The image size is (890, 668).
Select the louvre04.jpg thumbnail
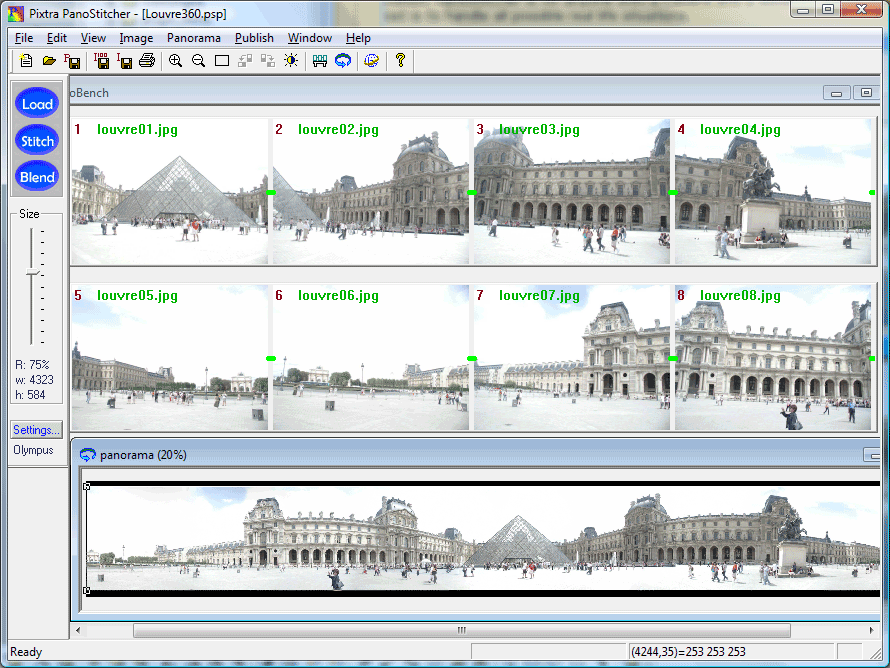click(x=773, y=191)
